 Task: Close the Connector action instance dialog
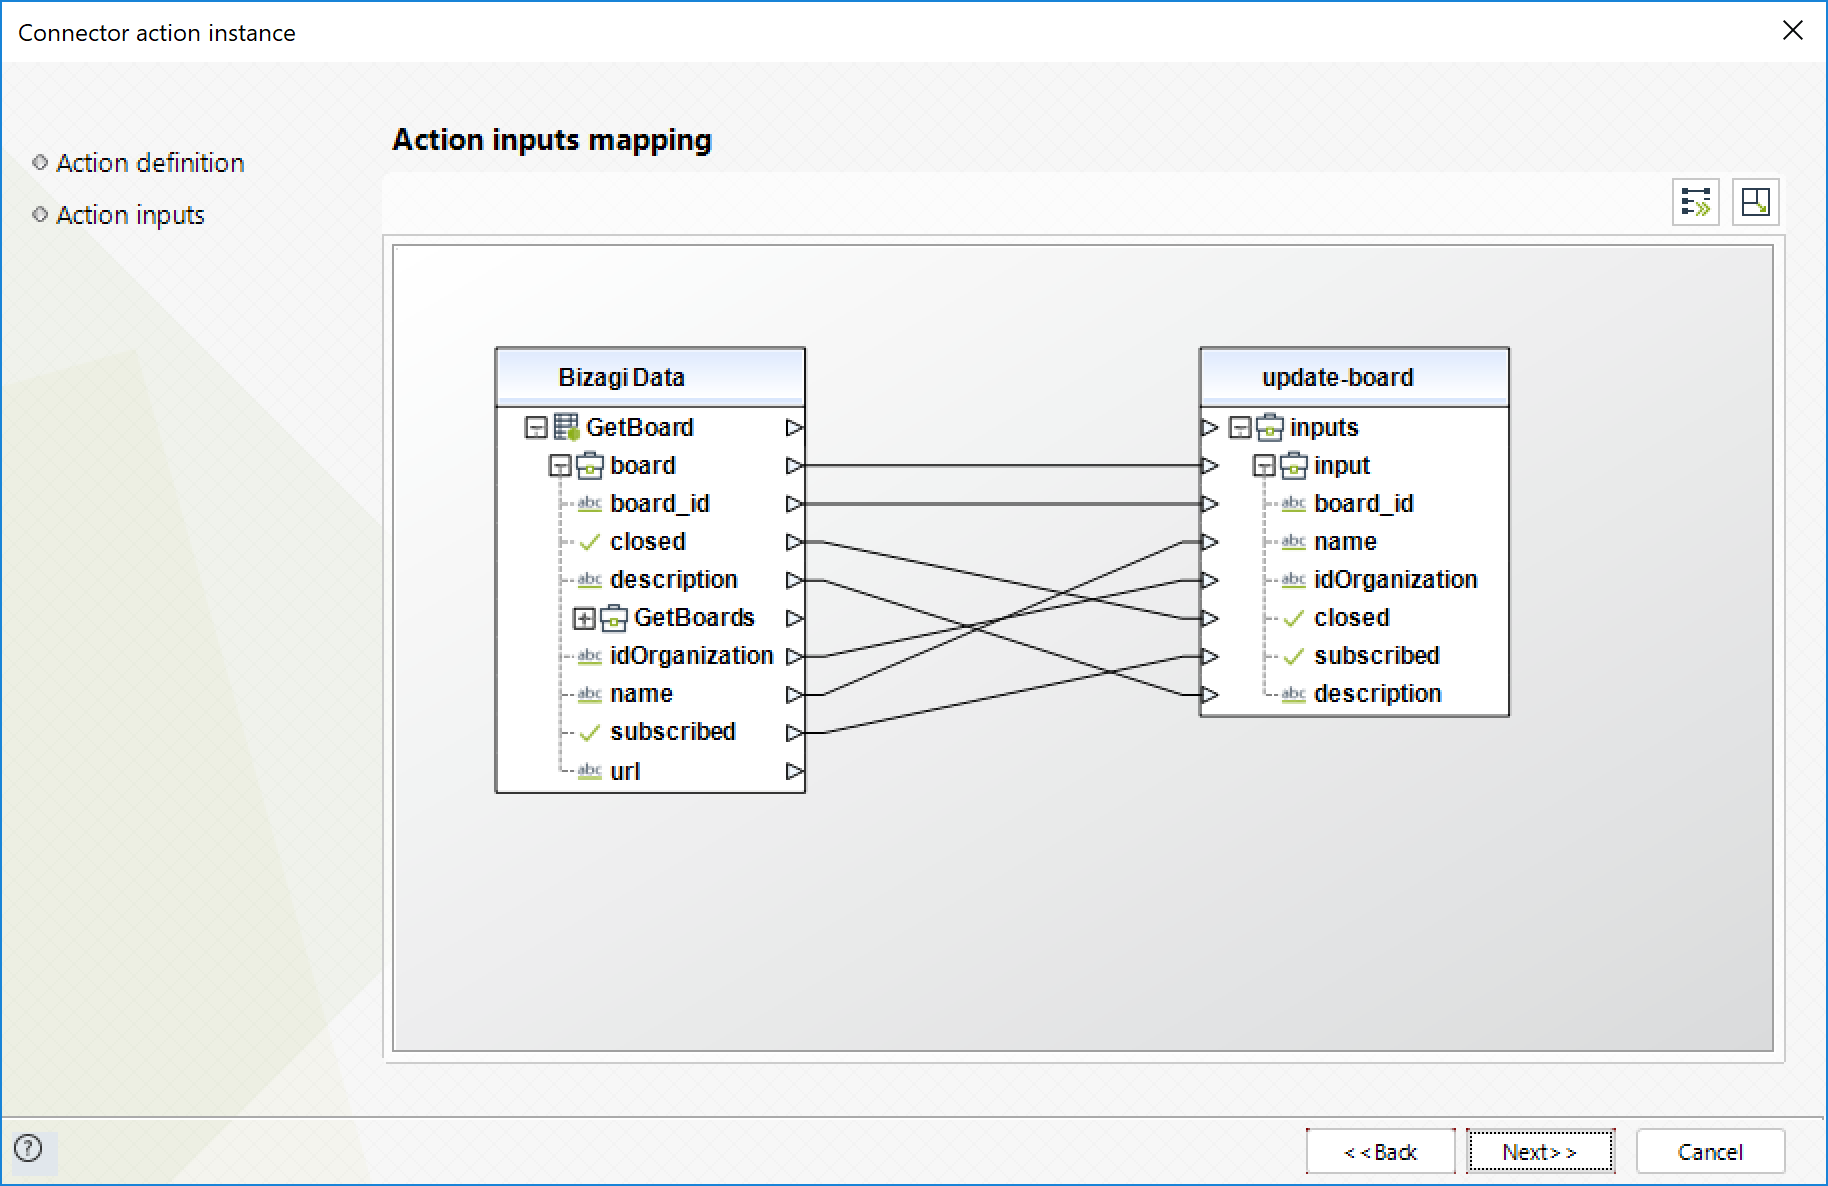click(x=1792, y=31)
